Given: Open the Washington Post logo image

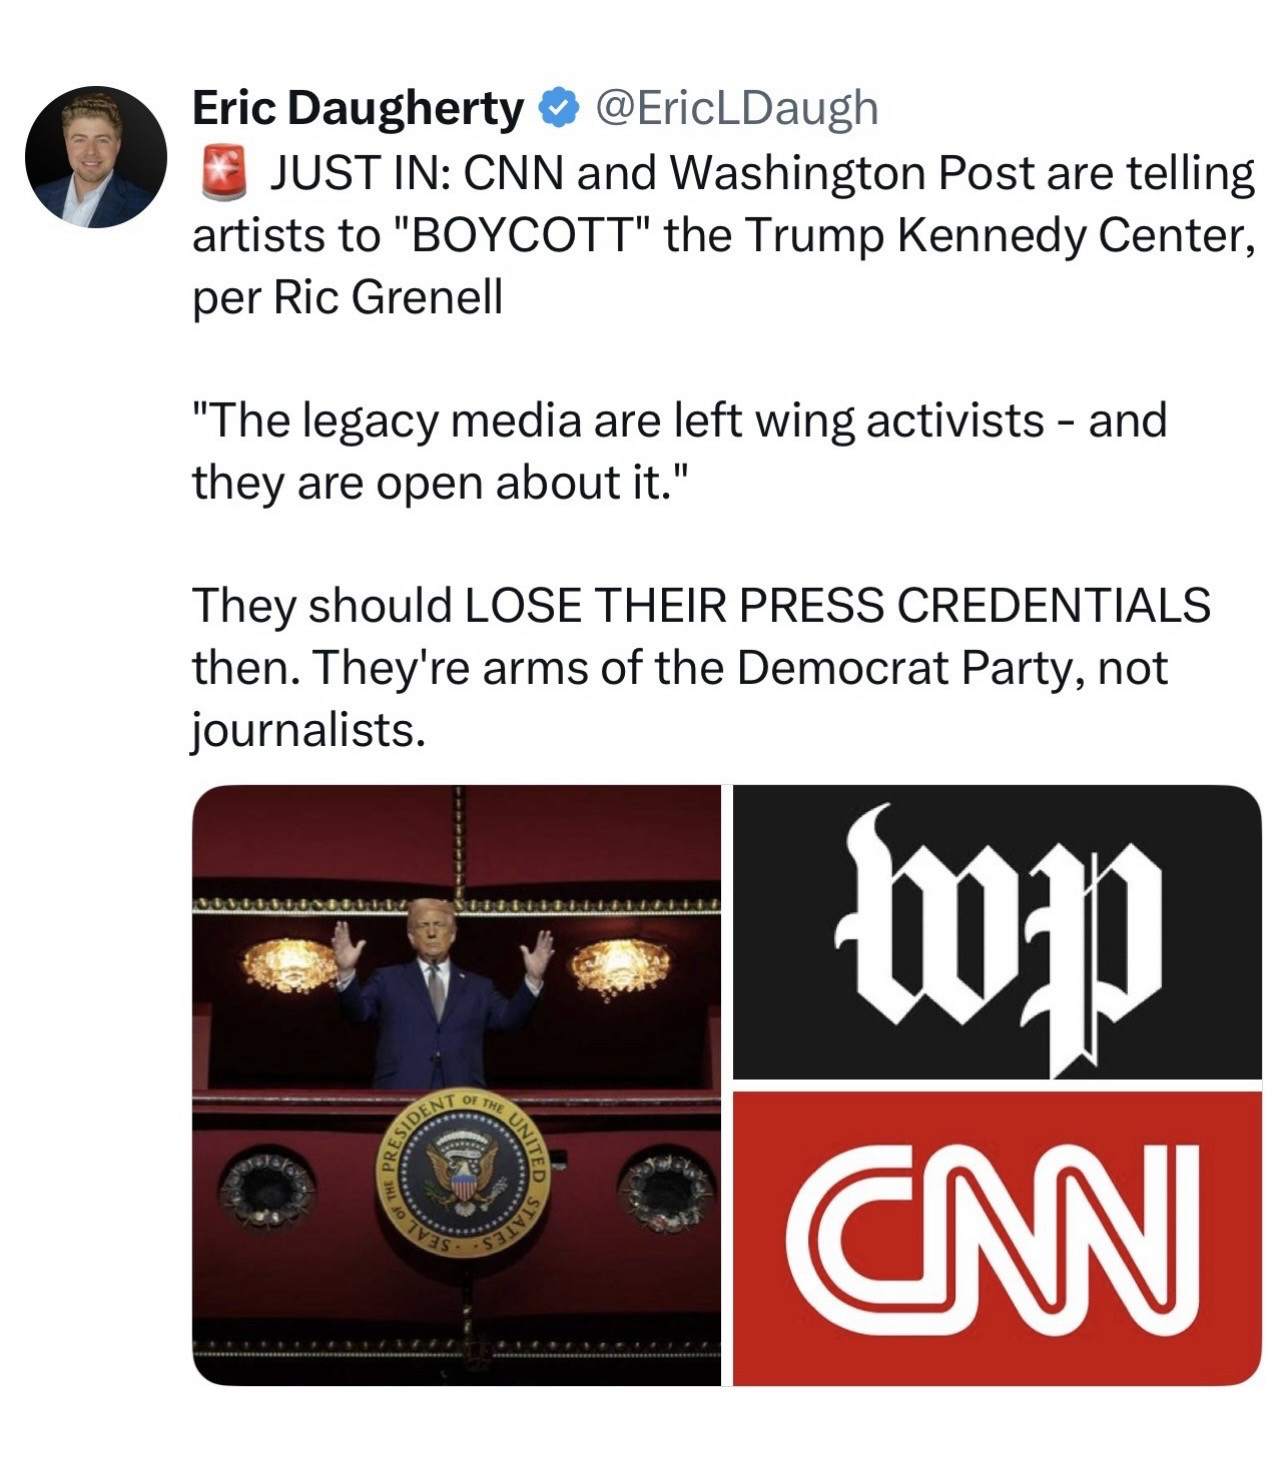Looking at the screenshot, I should (x=997, y=932).
